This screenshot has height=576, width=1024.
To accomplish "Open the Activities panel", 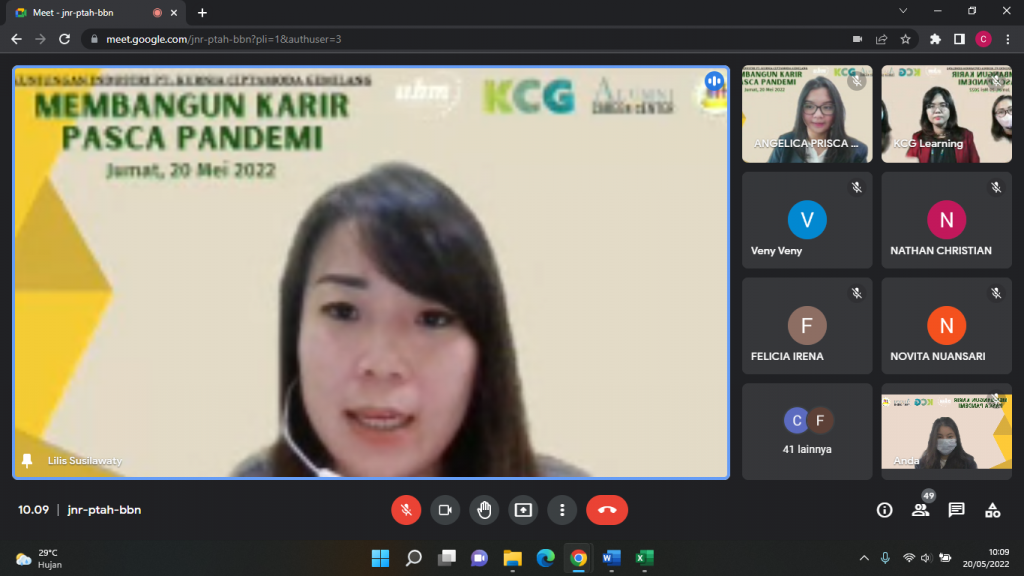I will [993, 510].
